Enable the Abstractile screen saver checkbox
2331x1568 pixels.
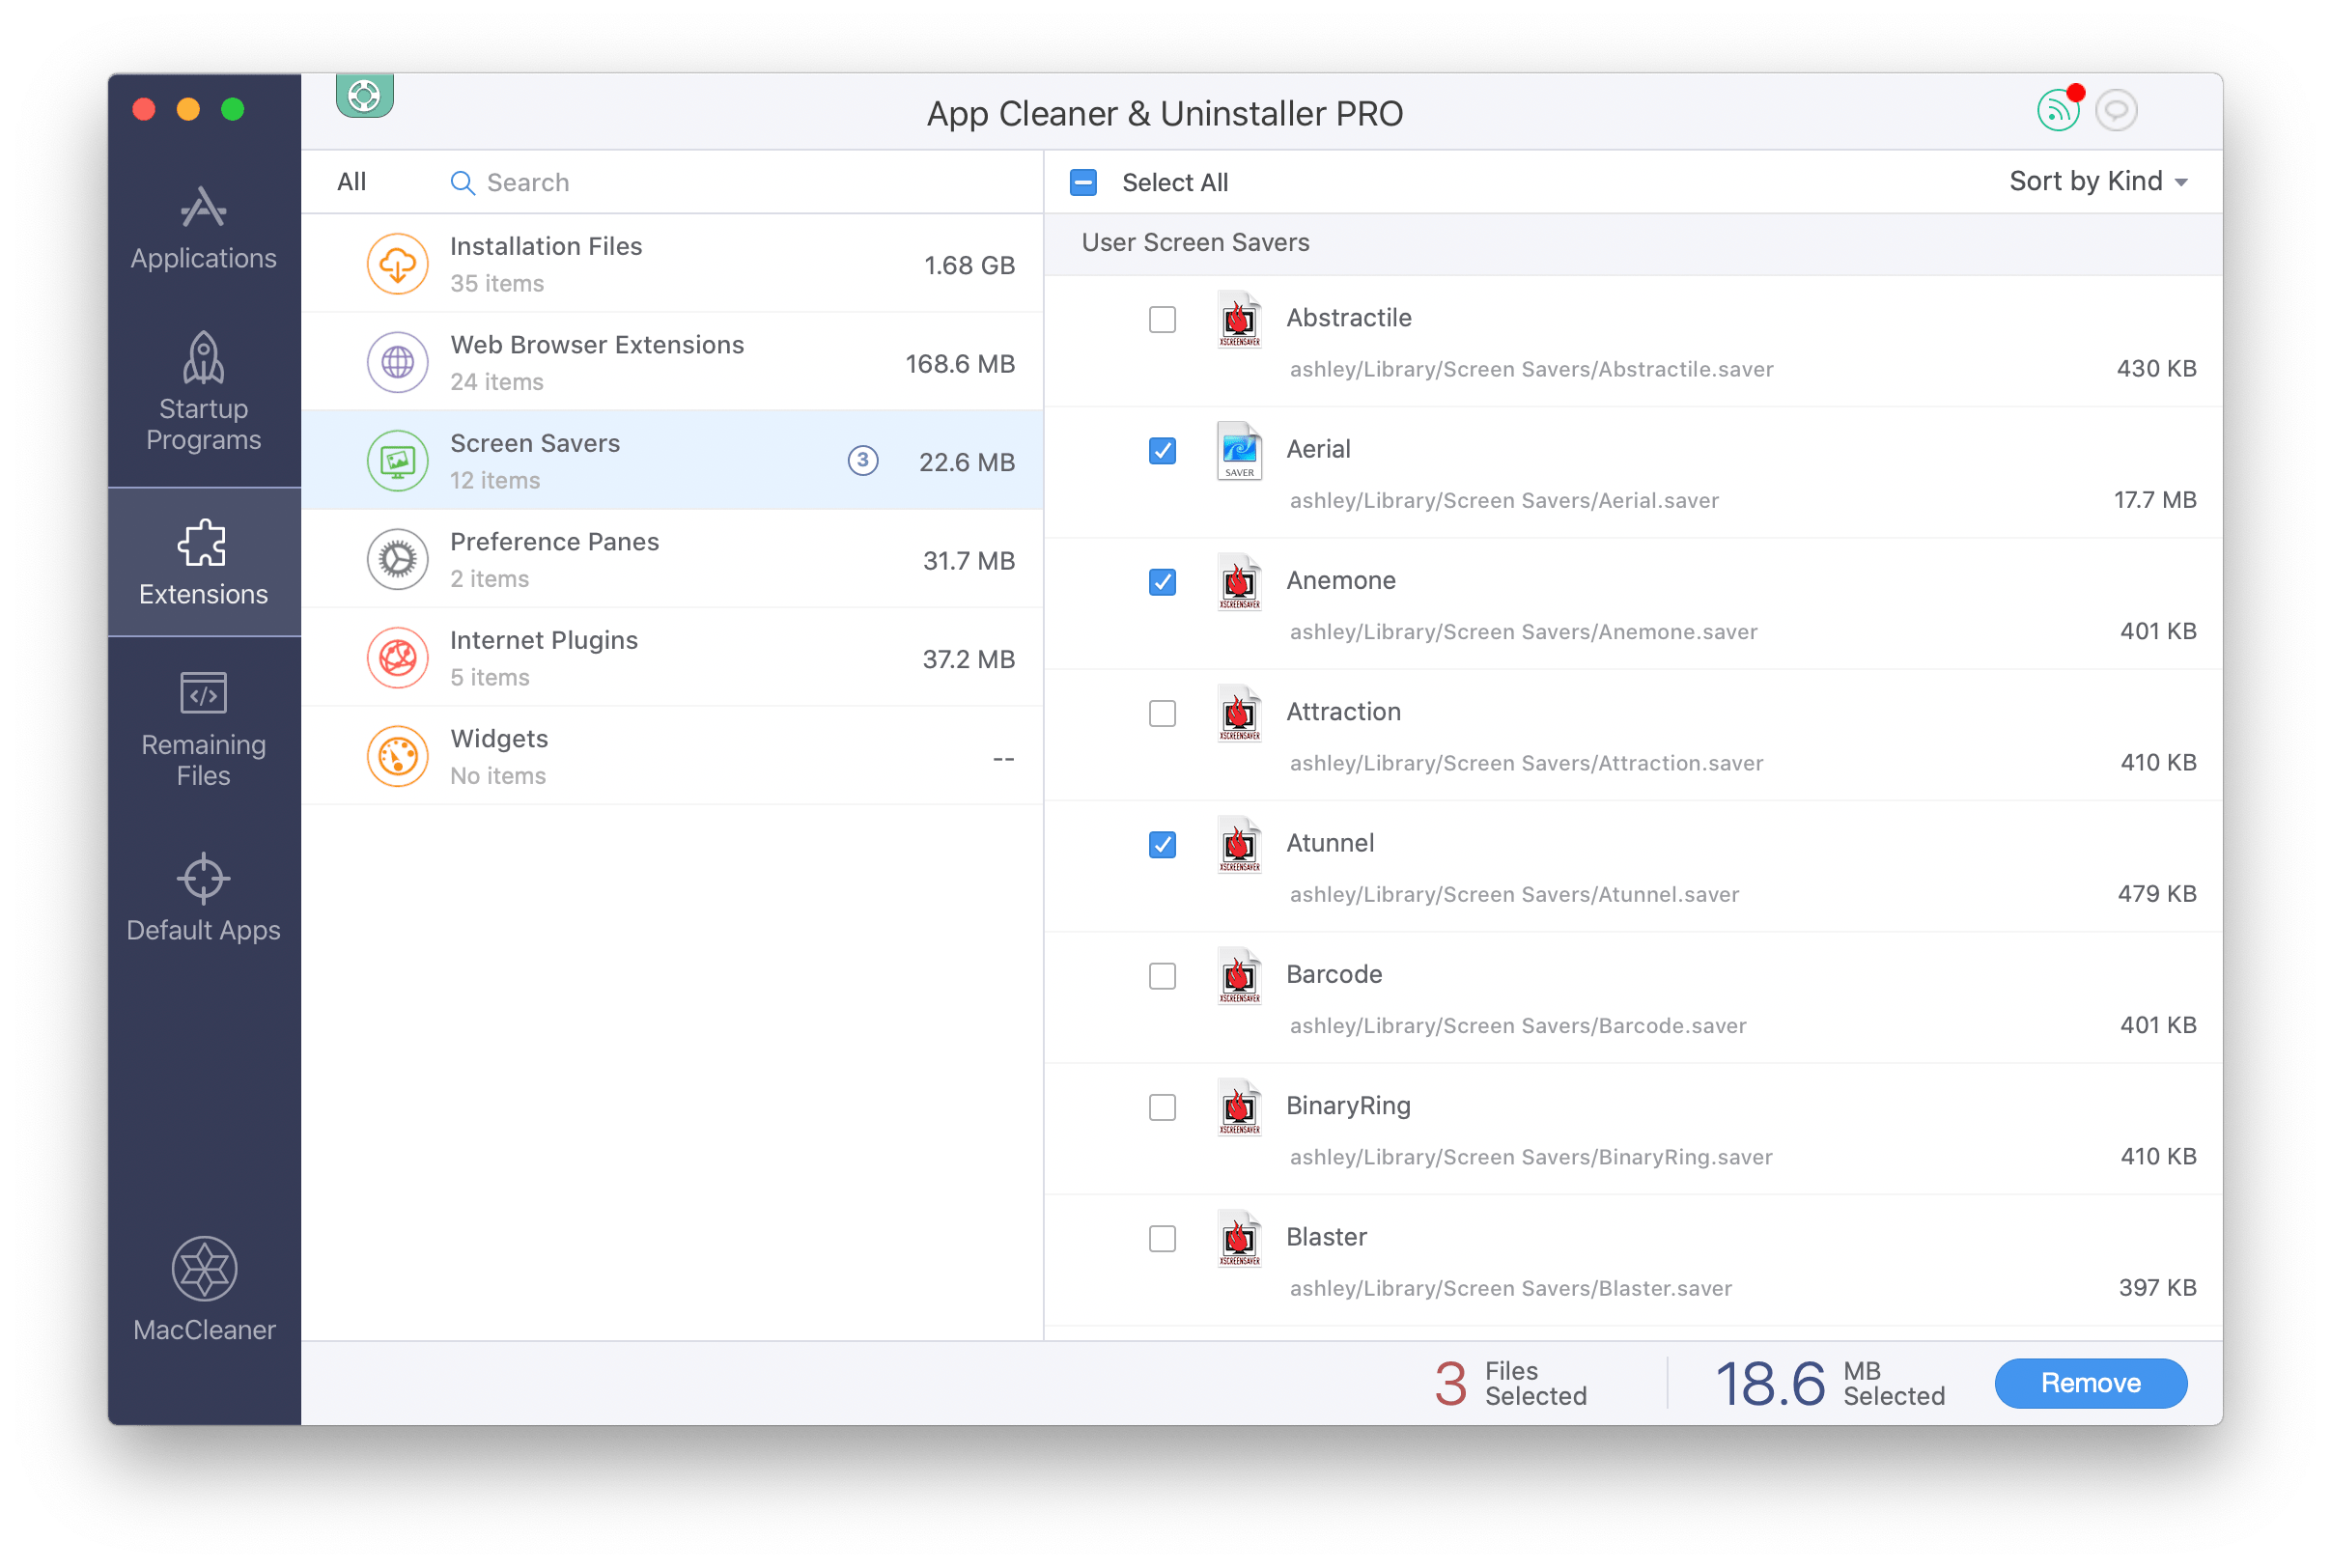[1161, 317]
